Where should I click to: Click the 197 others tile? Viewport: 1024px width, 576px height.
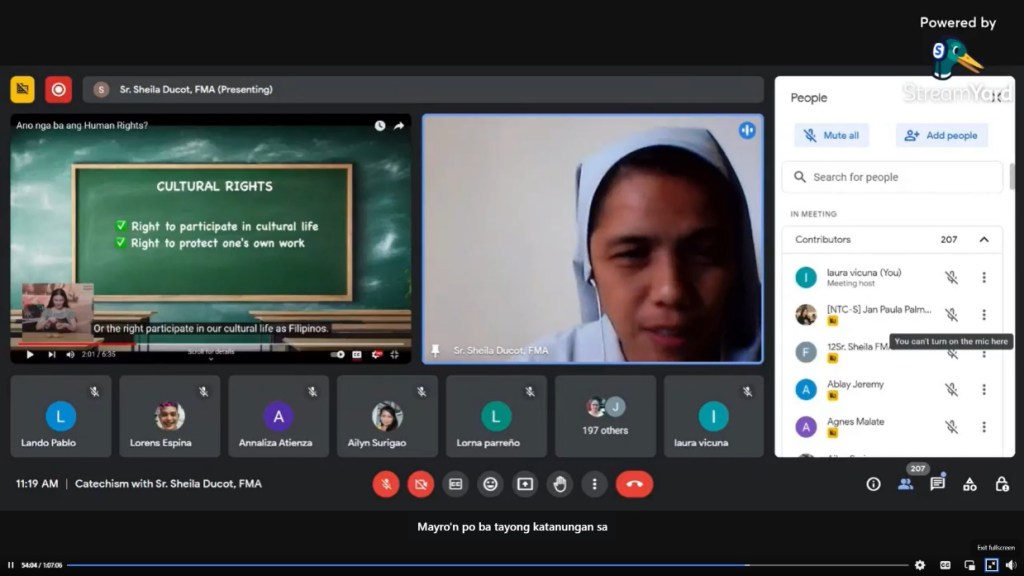click(605, 416)
